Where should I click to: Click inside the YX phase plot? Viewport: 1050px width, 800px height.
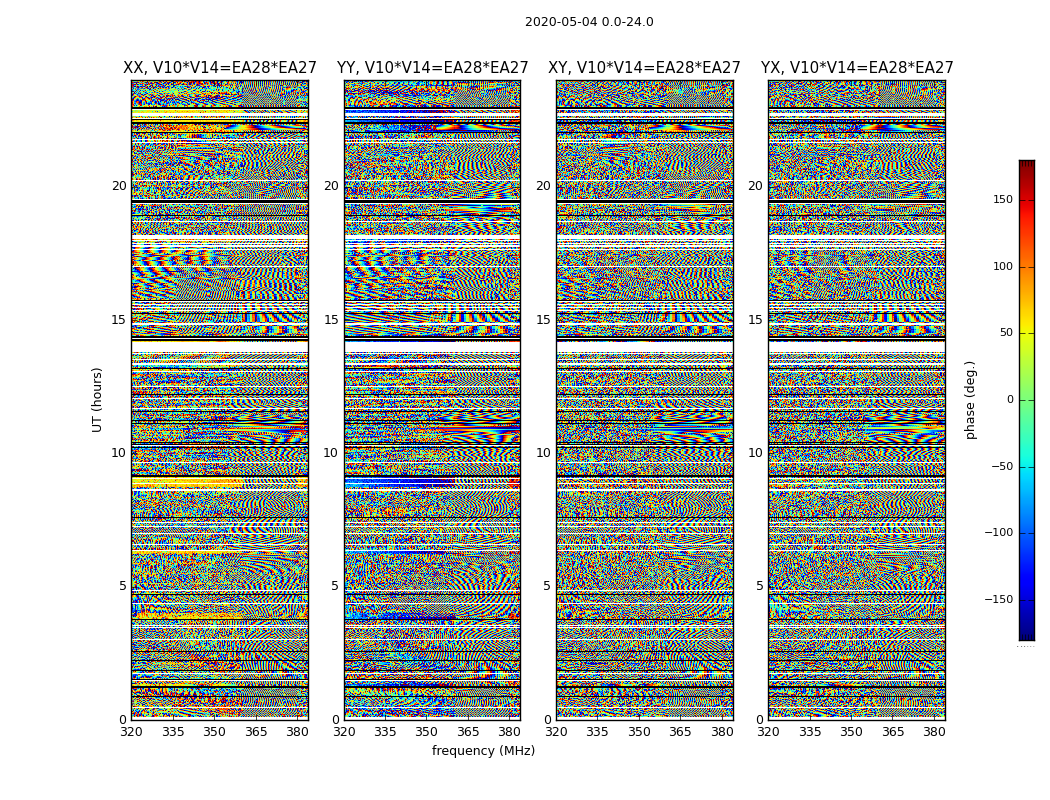click(857, 400)
